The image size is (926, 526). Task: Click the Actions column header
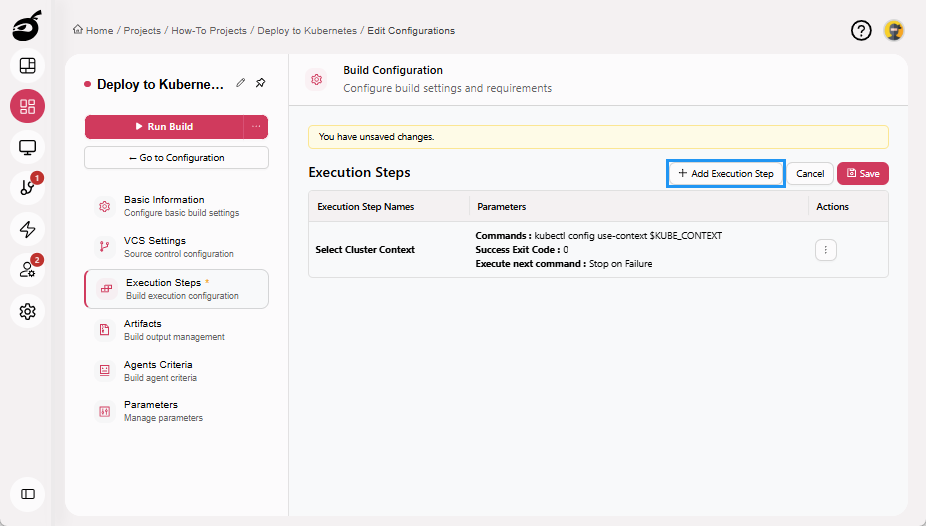[x=832, y=207]
